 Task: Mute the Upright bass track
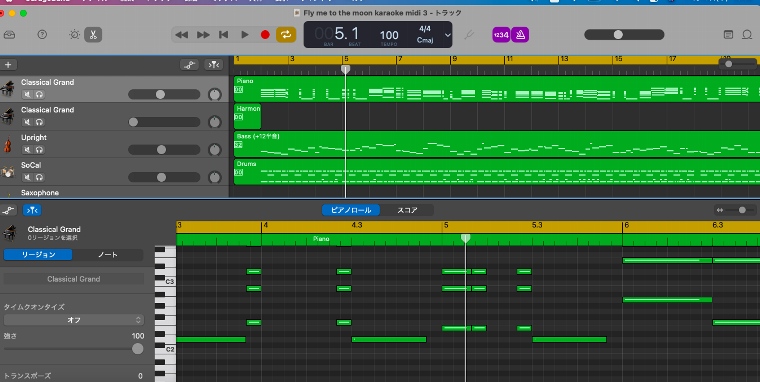tap(28, 150)
